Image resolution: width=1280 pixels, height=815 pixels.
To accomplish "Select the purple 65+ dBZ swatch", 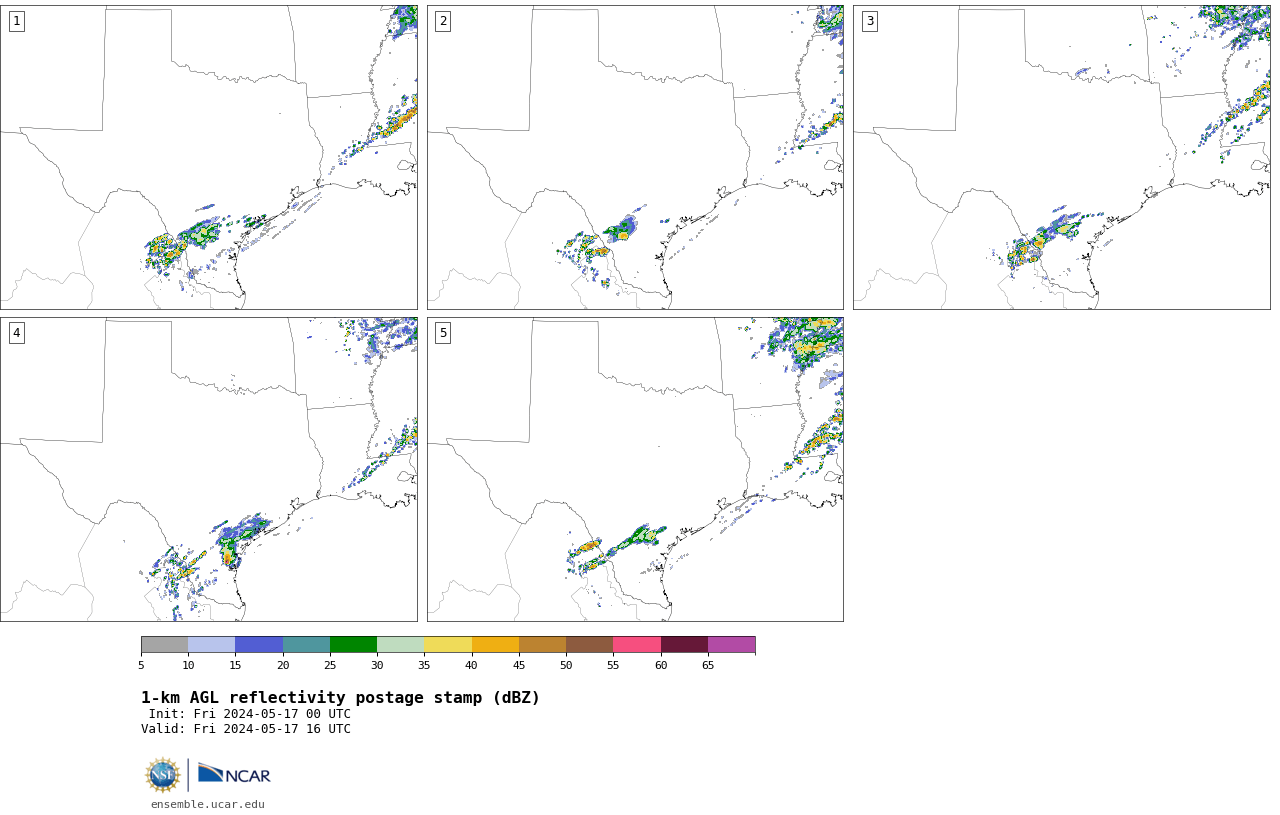I will pyautogui.click(x=731, y=644).
